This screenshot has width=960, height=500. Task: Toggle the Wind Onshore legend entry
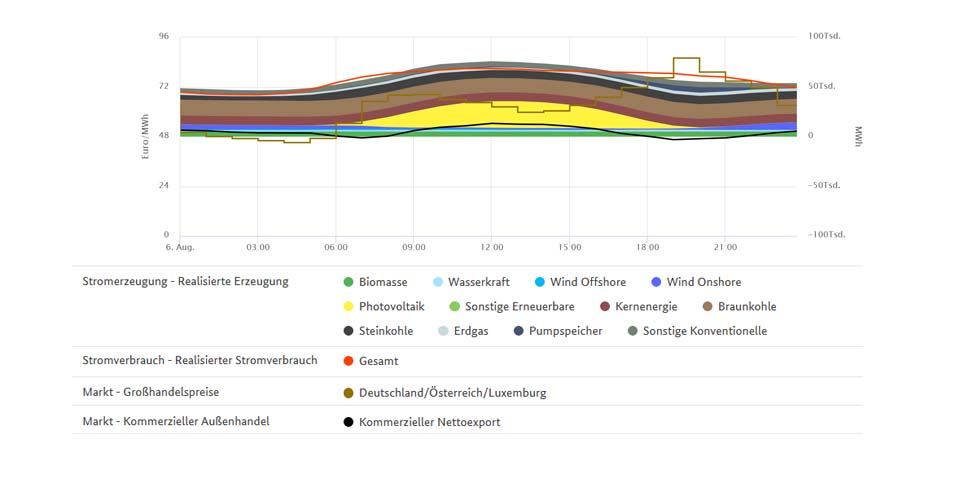[697, 282]
